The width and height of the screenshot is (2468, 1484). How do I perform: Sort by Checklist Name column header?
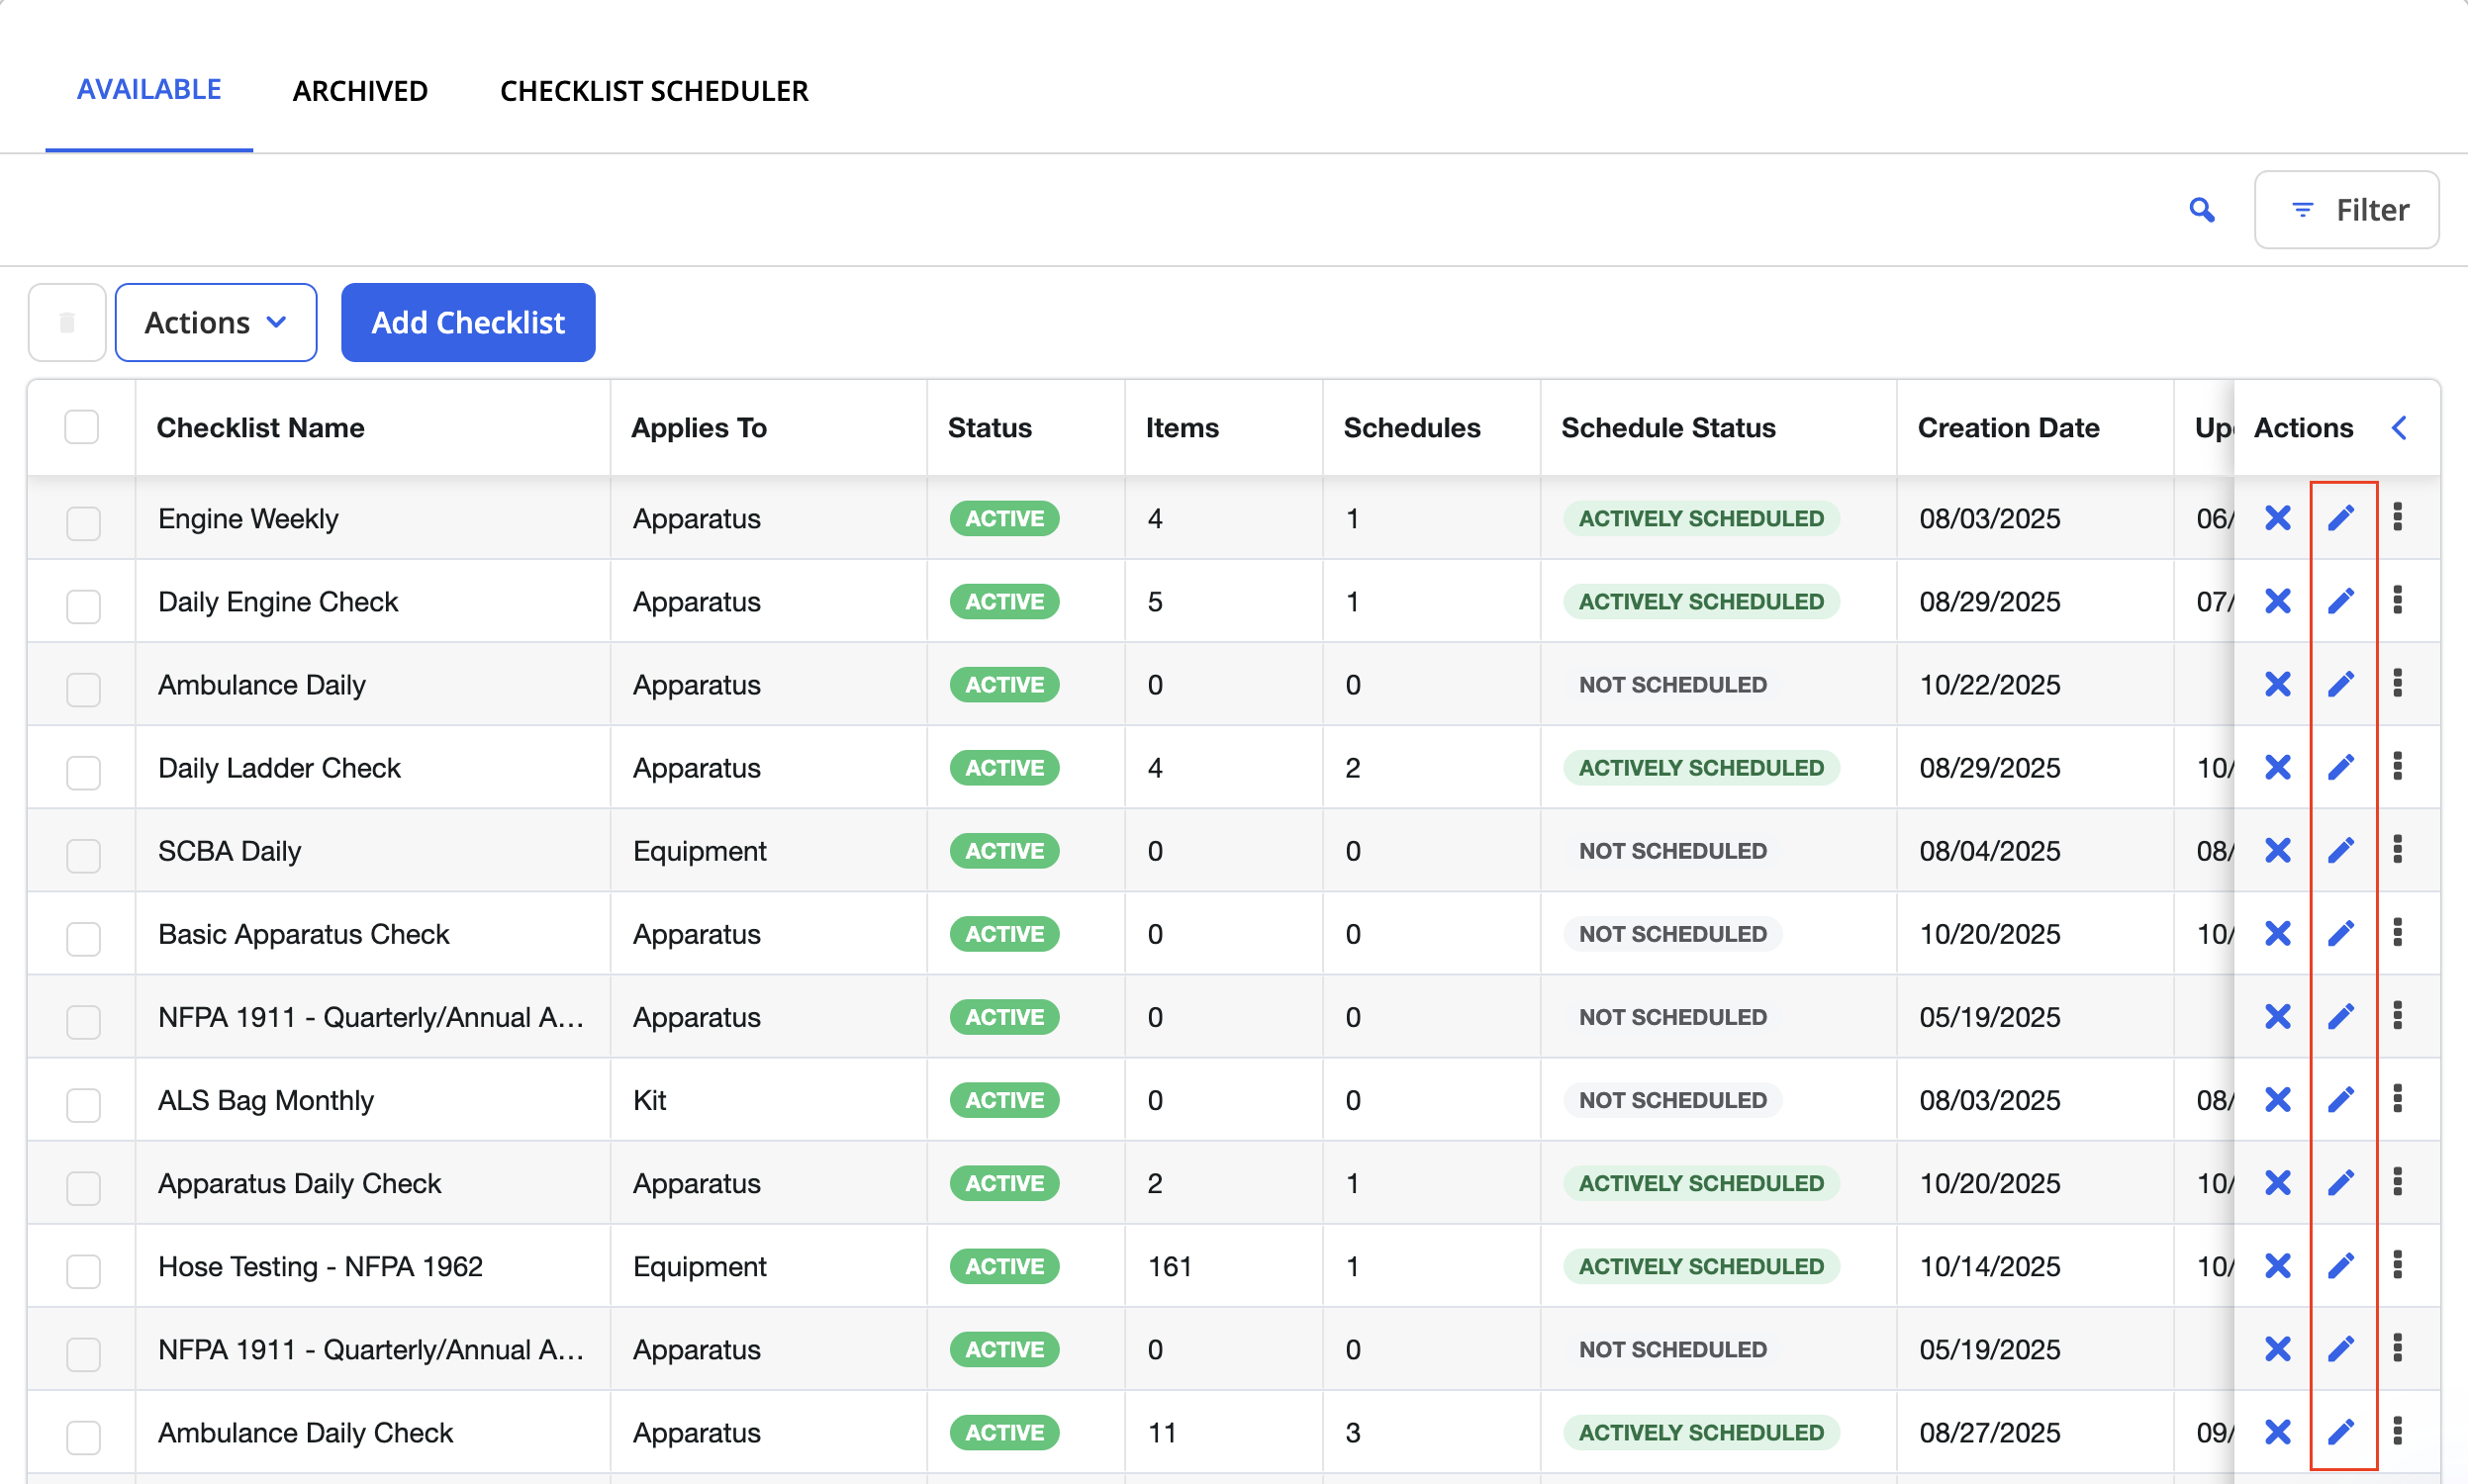(x=261, y=428)
